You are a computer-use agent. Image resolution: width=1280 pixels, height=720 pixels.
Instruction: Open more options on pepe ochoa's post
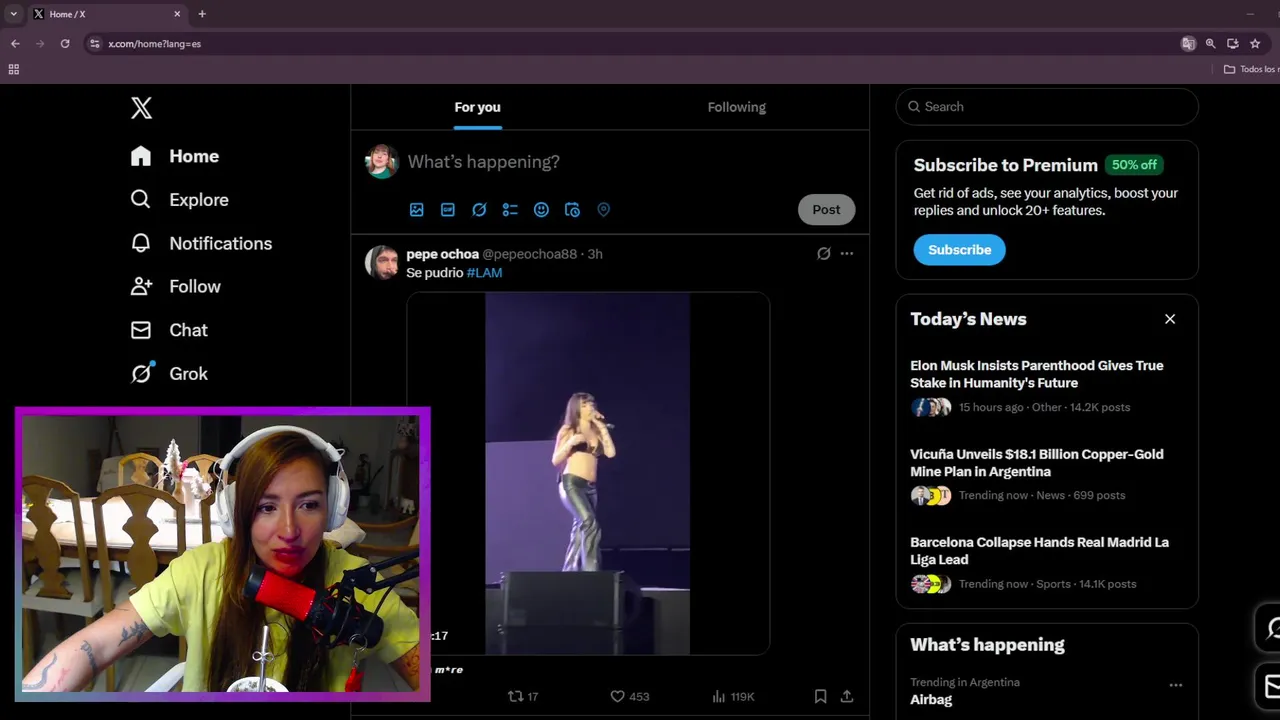tap(847, 254)
